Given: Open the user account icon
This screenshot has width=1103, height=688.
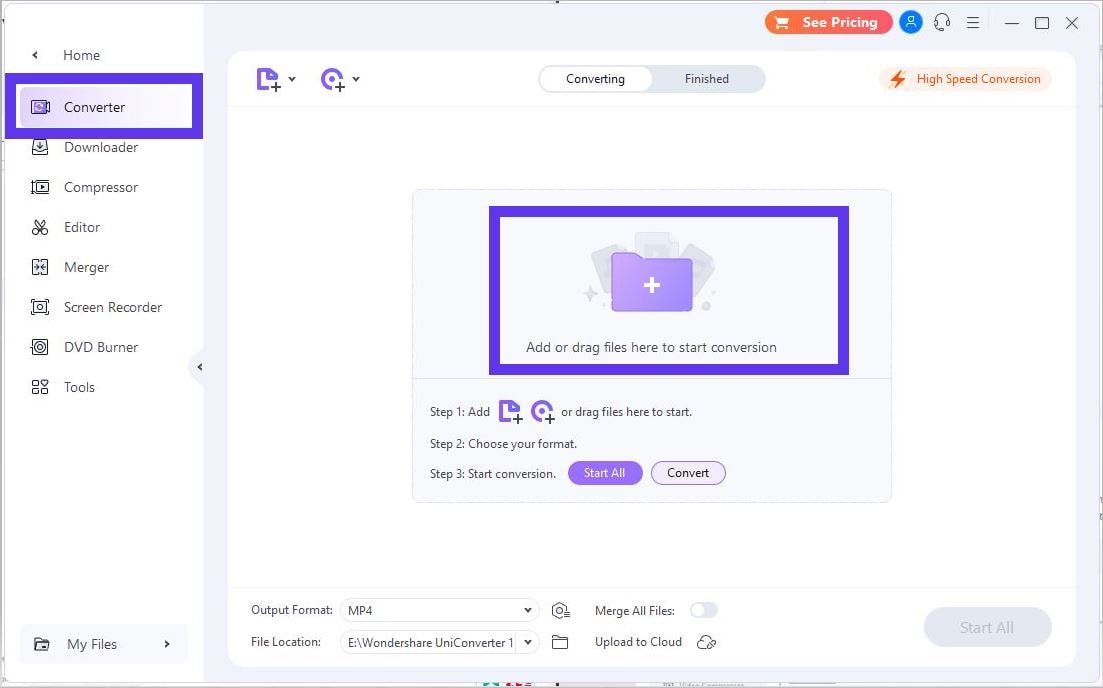Looking at the screenshot, I should click(910, 23).
